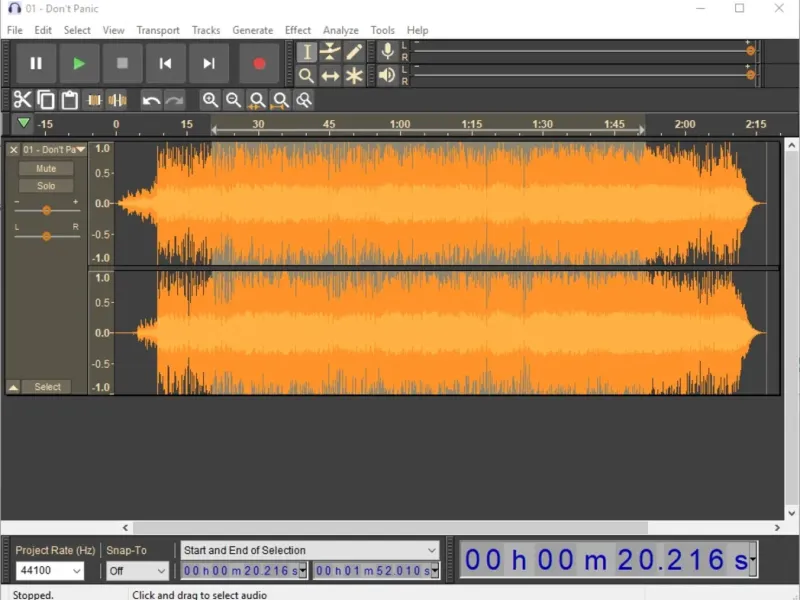800x600 pixels.
Task: Click the Cut scissors icon
Action: 22,100
